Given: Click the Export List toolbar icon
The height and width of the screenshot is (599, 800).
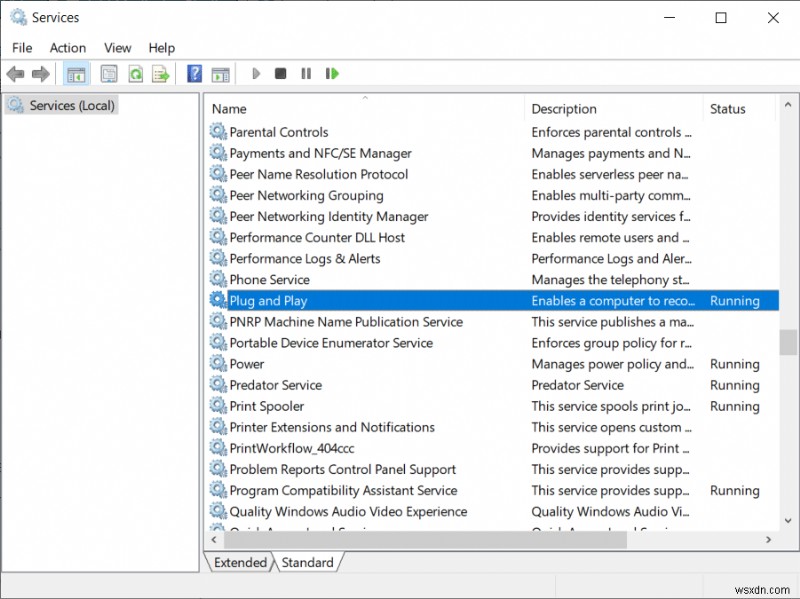Looking at the screenshot, I should pyautogui.click(x=161, y=74).
